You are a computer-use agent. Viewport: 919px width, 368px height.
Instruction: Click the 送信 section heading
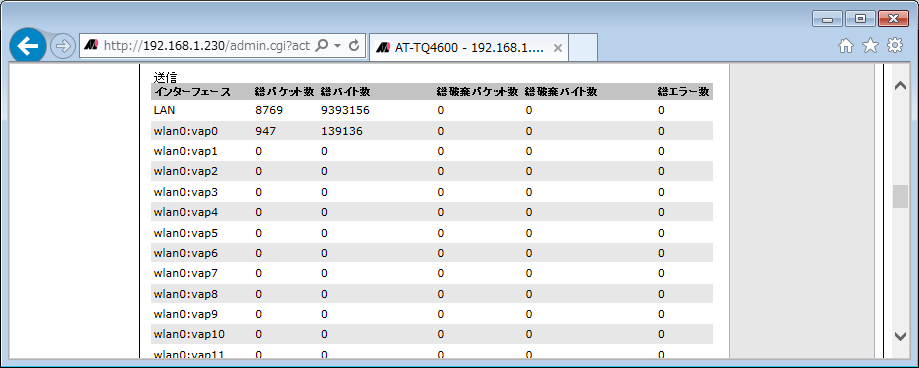coord(165,77)
